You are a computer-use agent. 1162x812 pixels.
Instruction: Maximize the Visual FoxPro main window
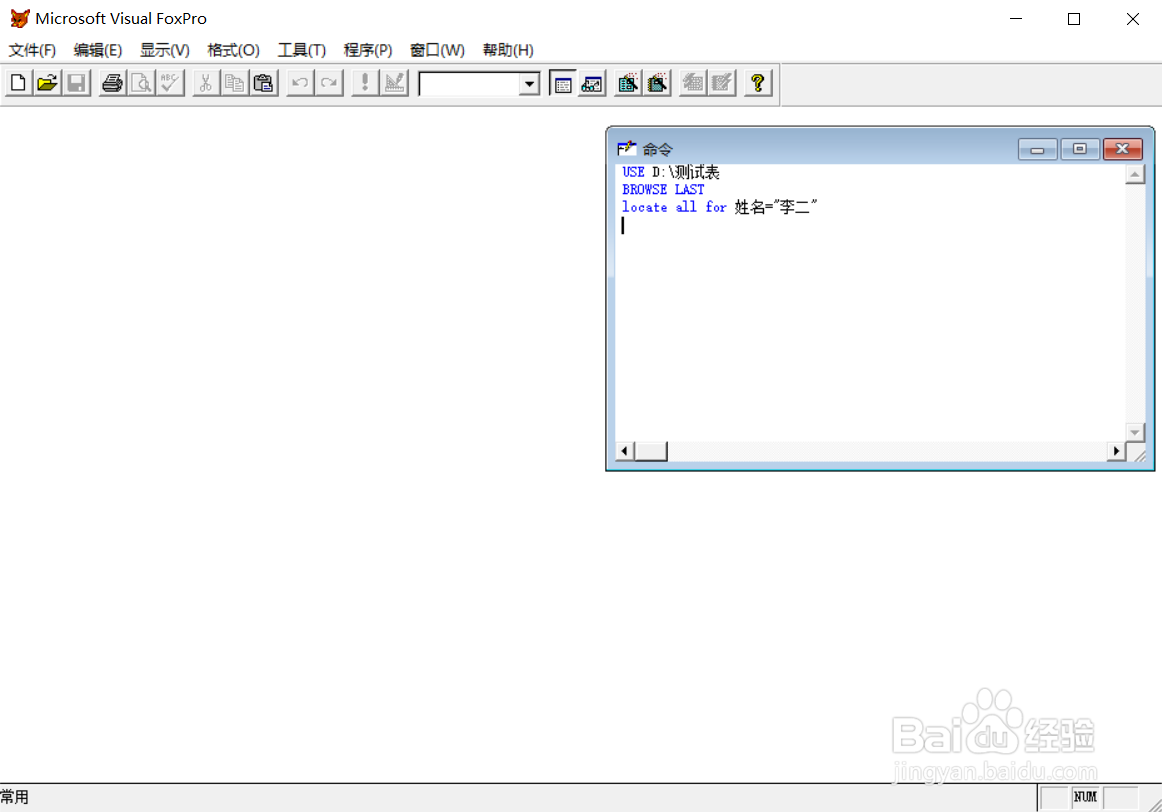1074,19
